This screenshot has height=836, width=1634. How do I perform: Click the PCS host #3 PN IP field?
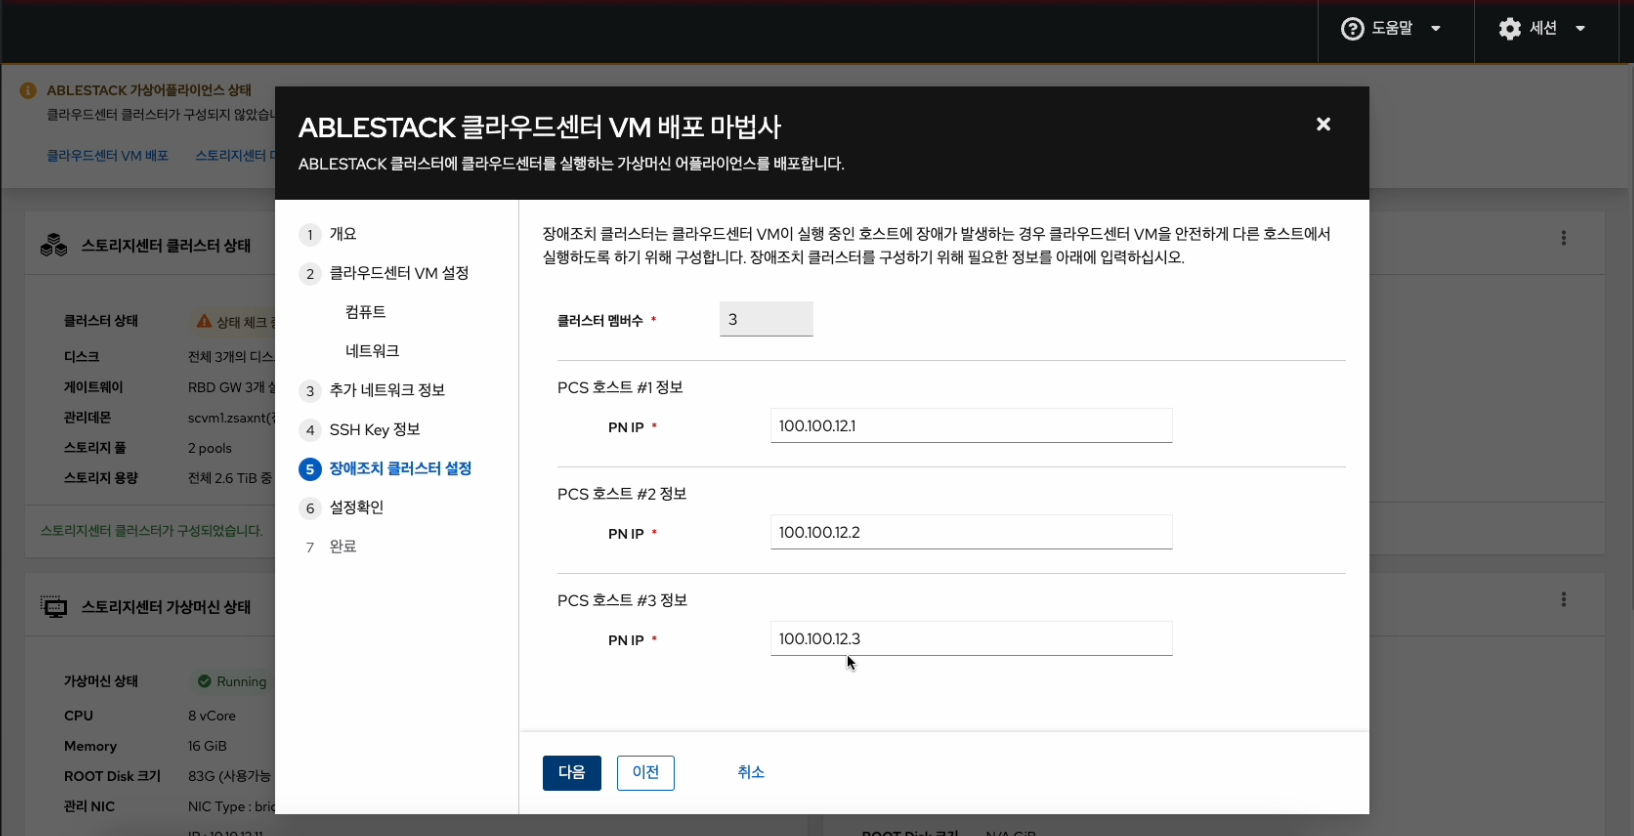click(x=971, y=639)
